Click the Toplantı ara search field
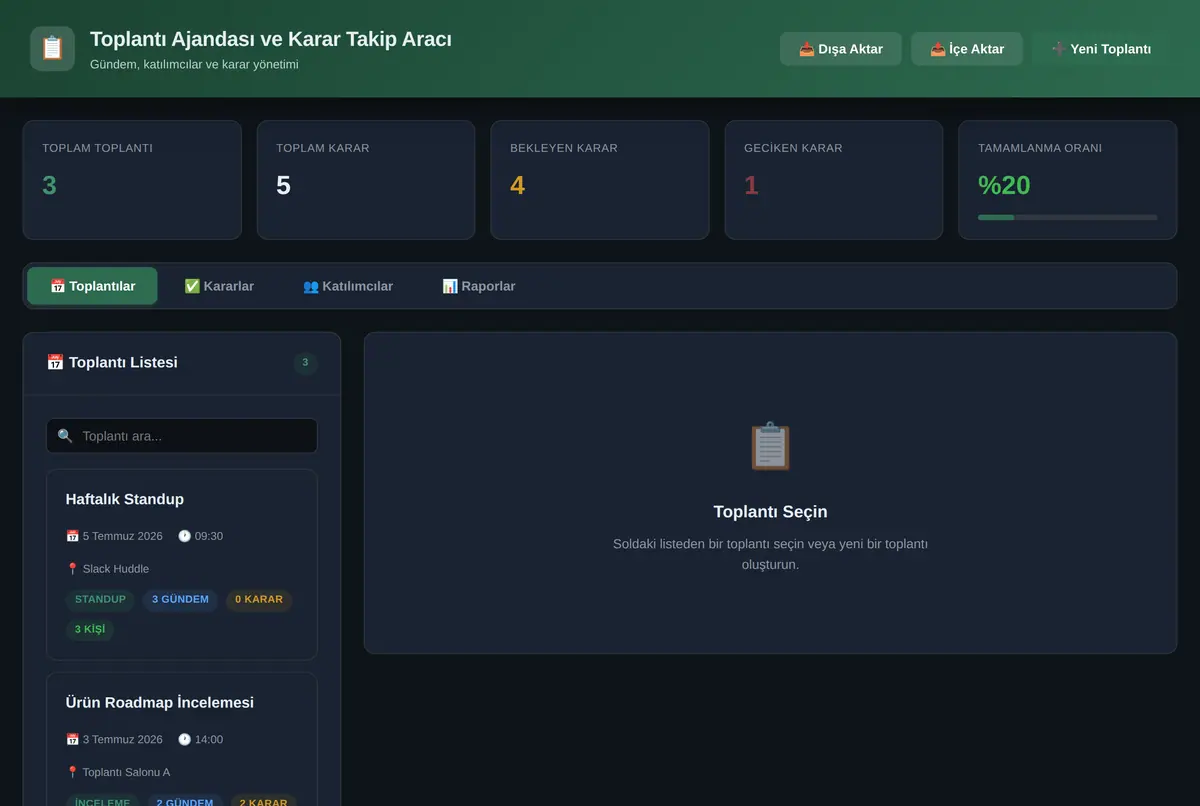 point(182,436)
